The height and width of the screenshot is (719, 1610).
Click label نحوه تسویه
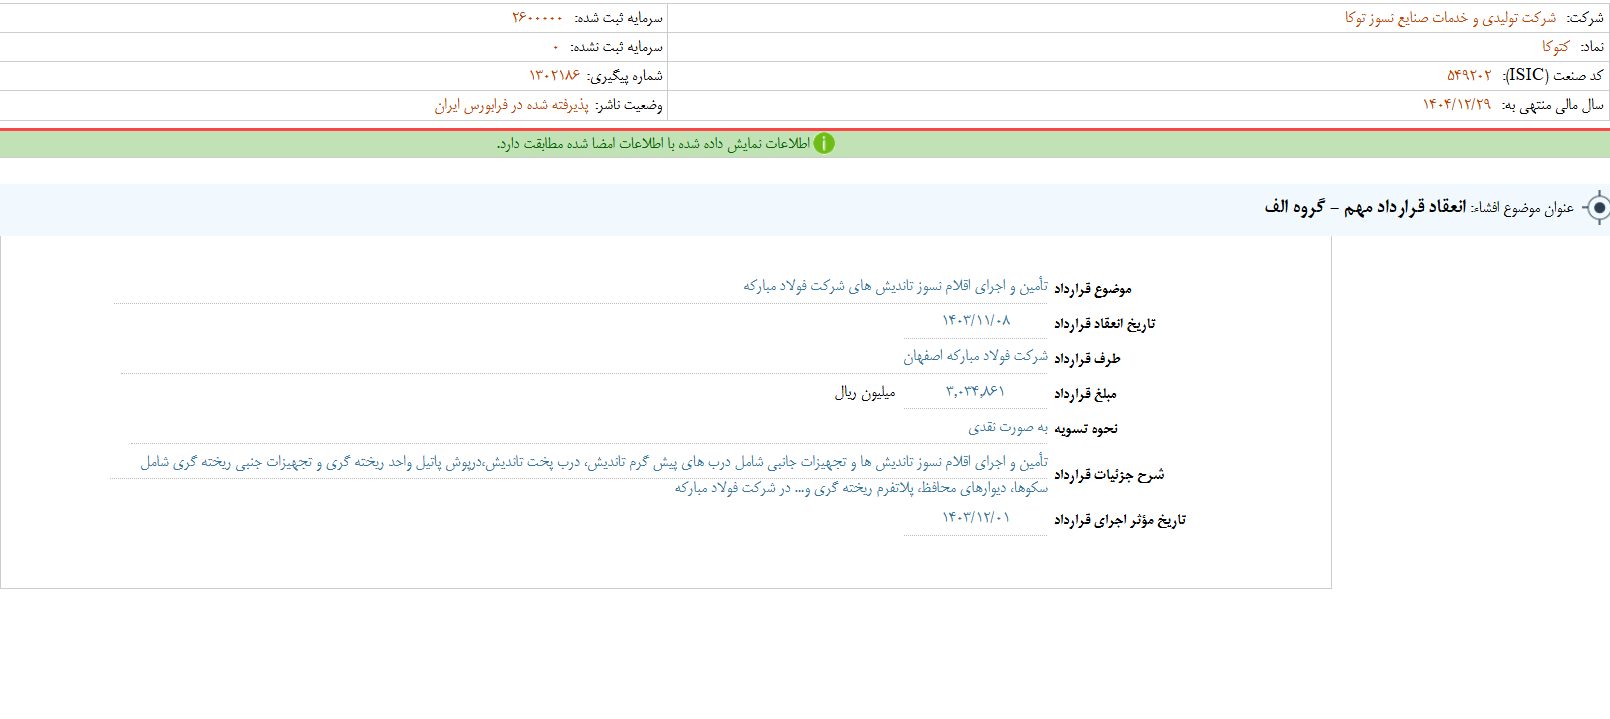click(1086, 429)
